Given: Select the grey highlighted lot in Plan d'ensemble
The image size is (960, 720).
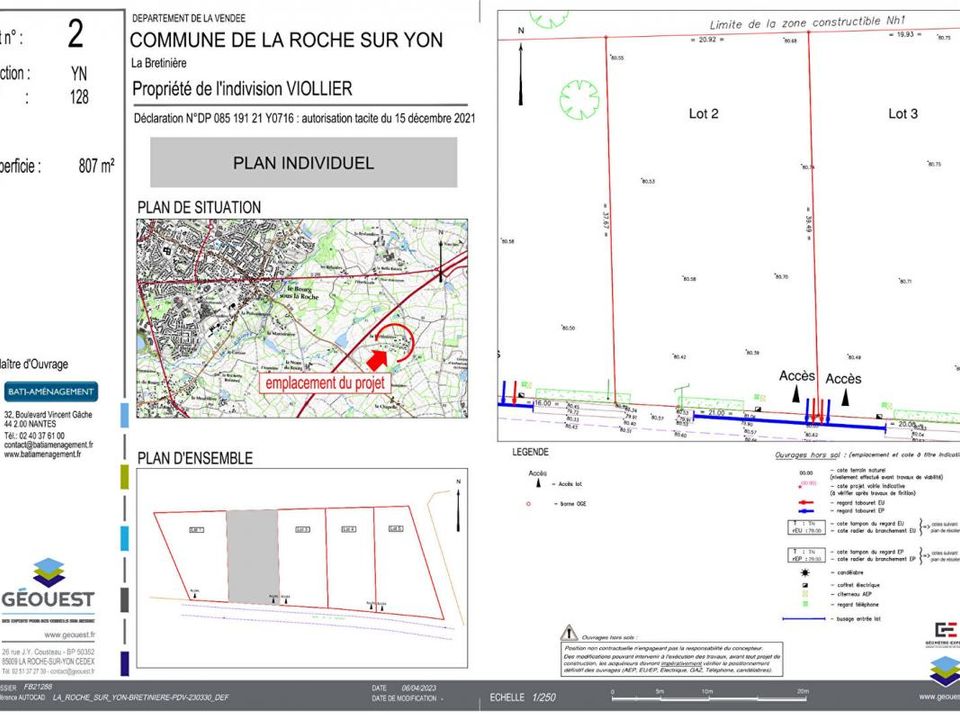Looking at the screenshot, I should 253,556.
